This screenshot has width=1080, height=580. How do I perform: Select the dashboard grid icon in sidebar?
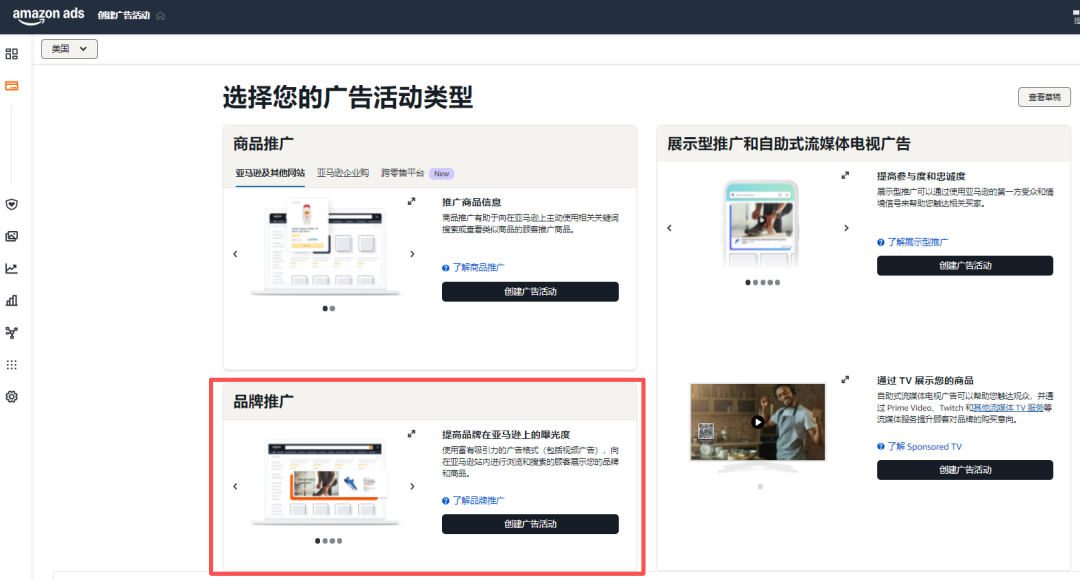point(11,53)
